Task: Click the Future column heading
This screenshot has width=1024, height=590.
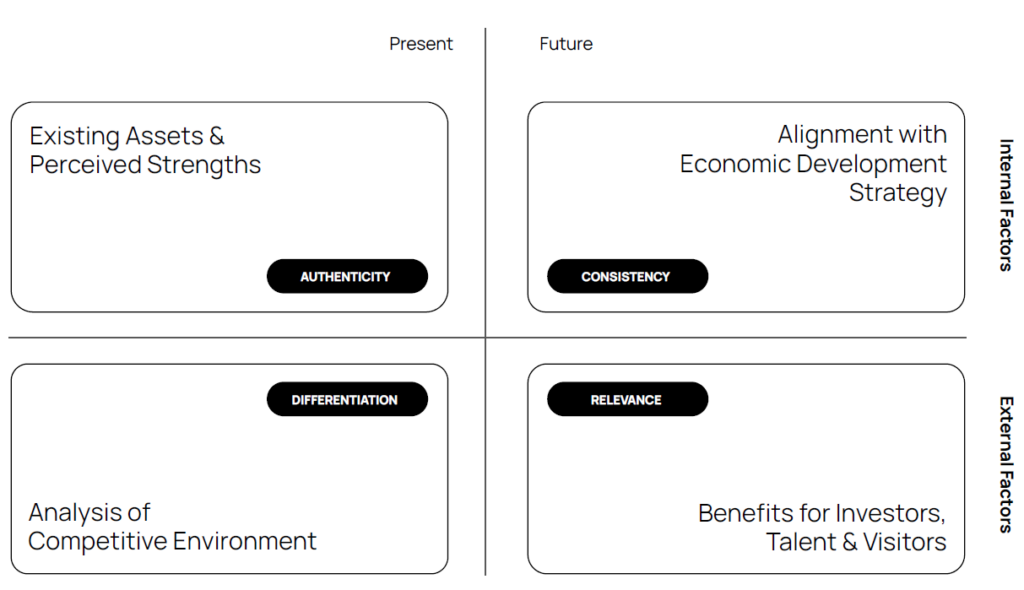Action: tap(566, 44)
